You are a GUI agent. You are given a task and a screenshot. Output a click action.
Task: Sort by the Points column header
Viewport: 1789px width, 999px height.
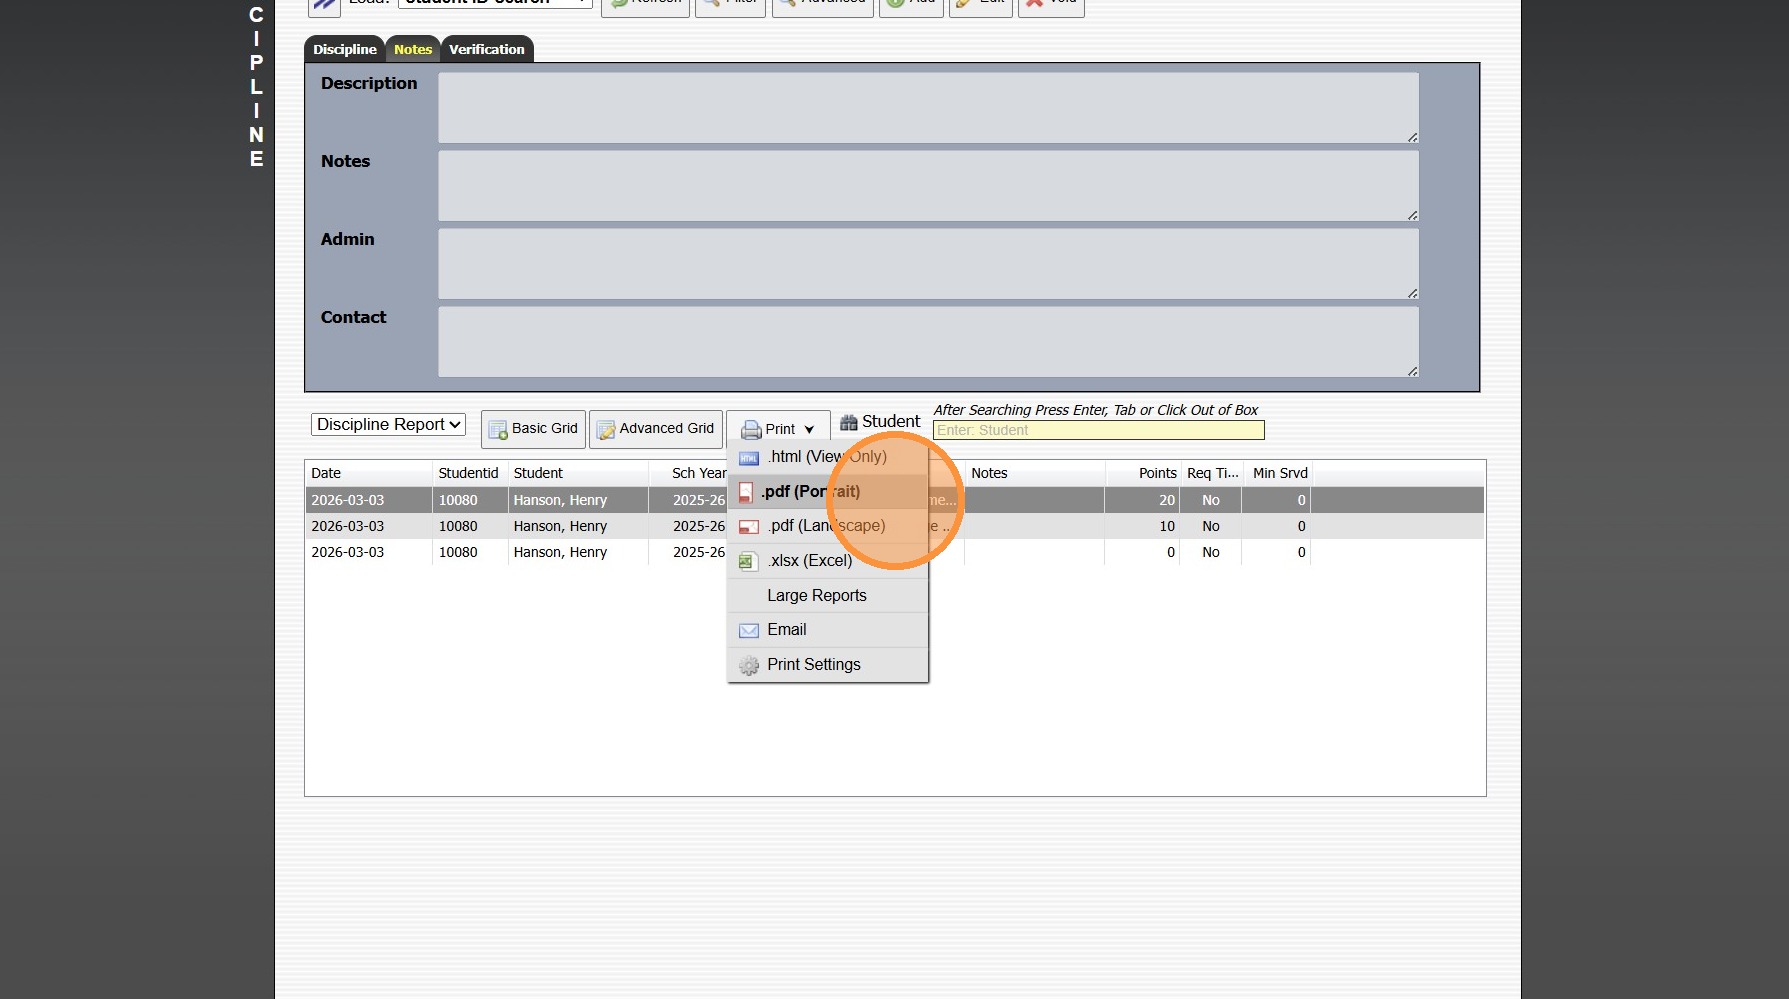(1142, 473)
